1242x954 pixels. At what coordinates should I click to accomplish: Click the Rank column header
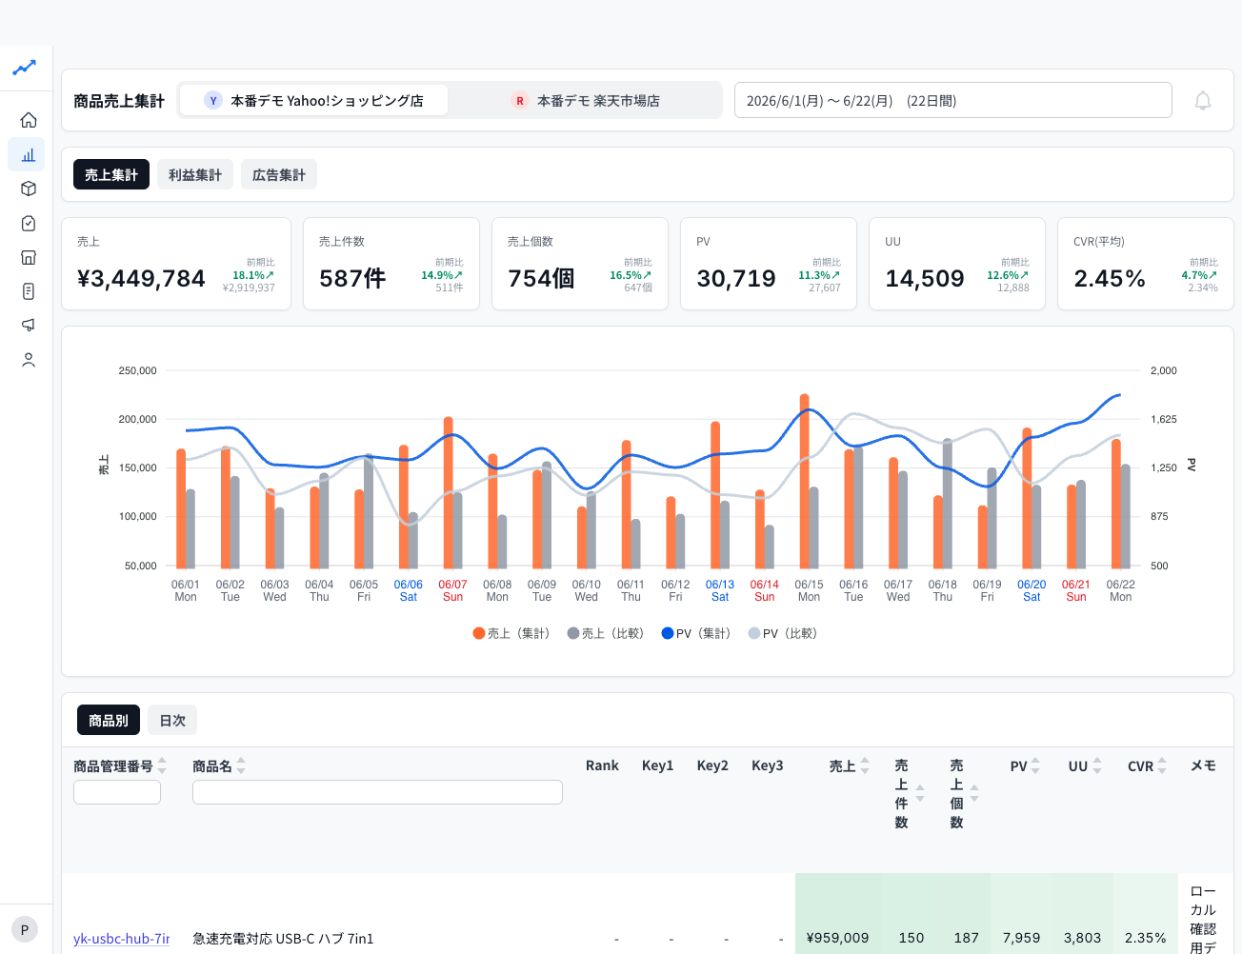coord(602,765)
